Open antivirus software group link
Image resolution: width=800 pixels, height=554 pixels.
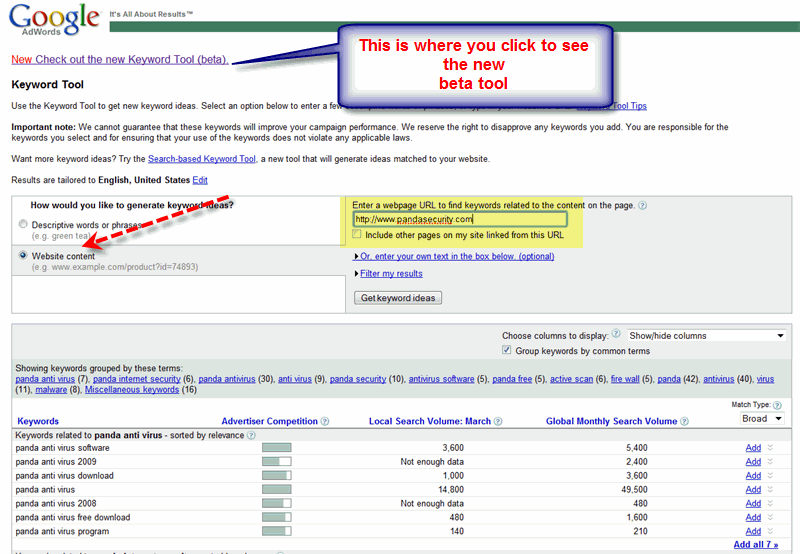[x=441, y=379]
